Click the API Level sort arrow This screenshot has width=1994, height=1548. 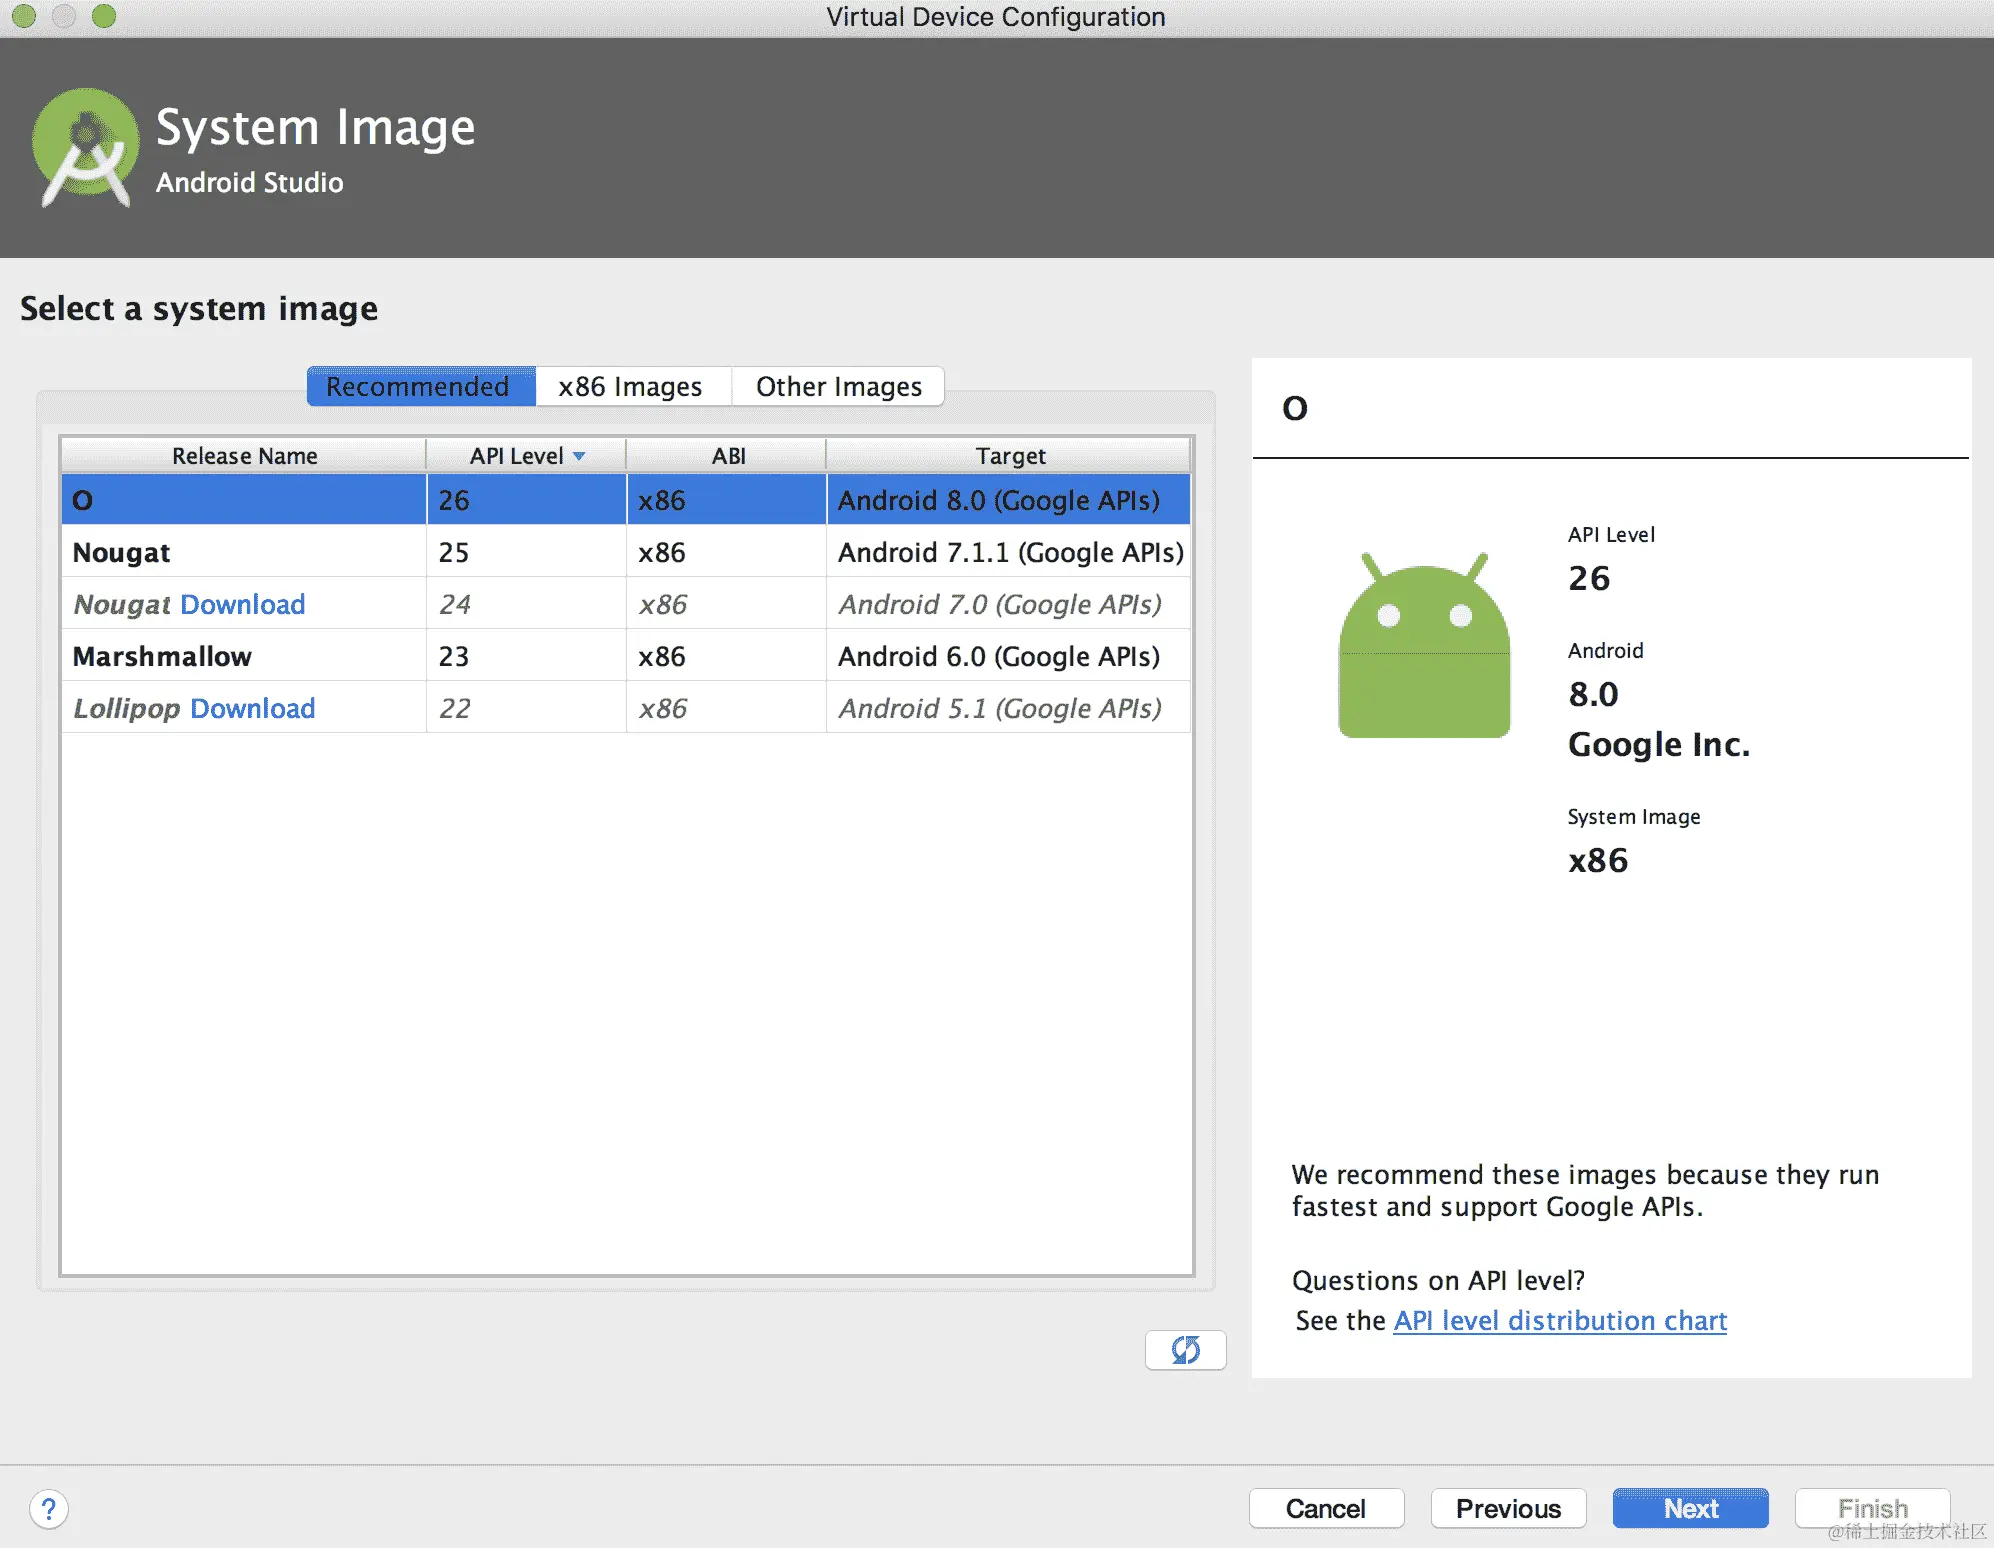(579, 456)
